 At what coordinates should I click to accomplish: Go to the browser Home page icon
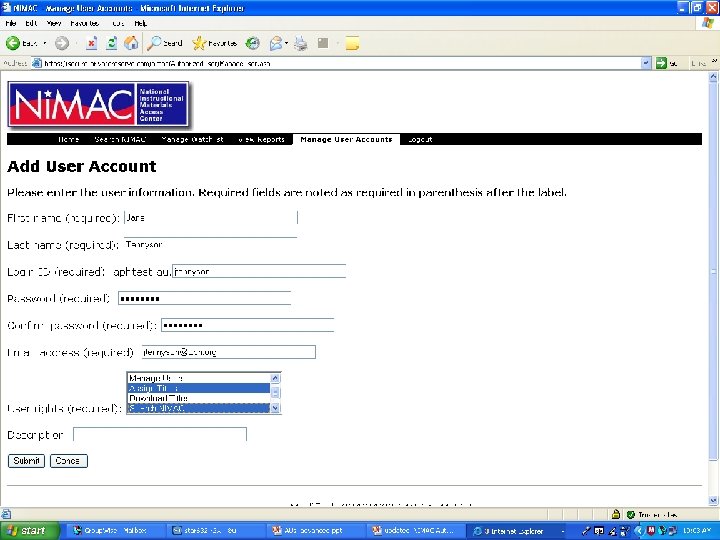tap(131, 43)
